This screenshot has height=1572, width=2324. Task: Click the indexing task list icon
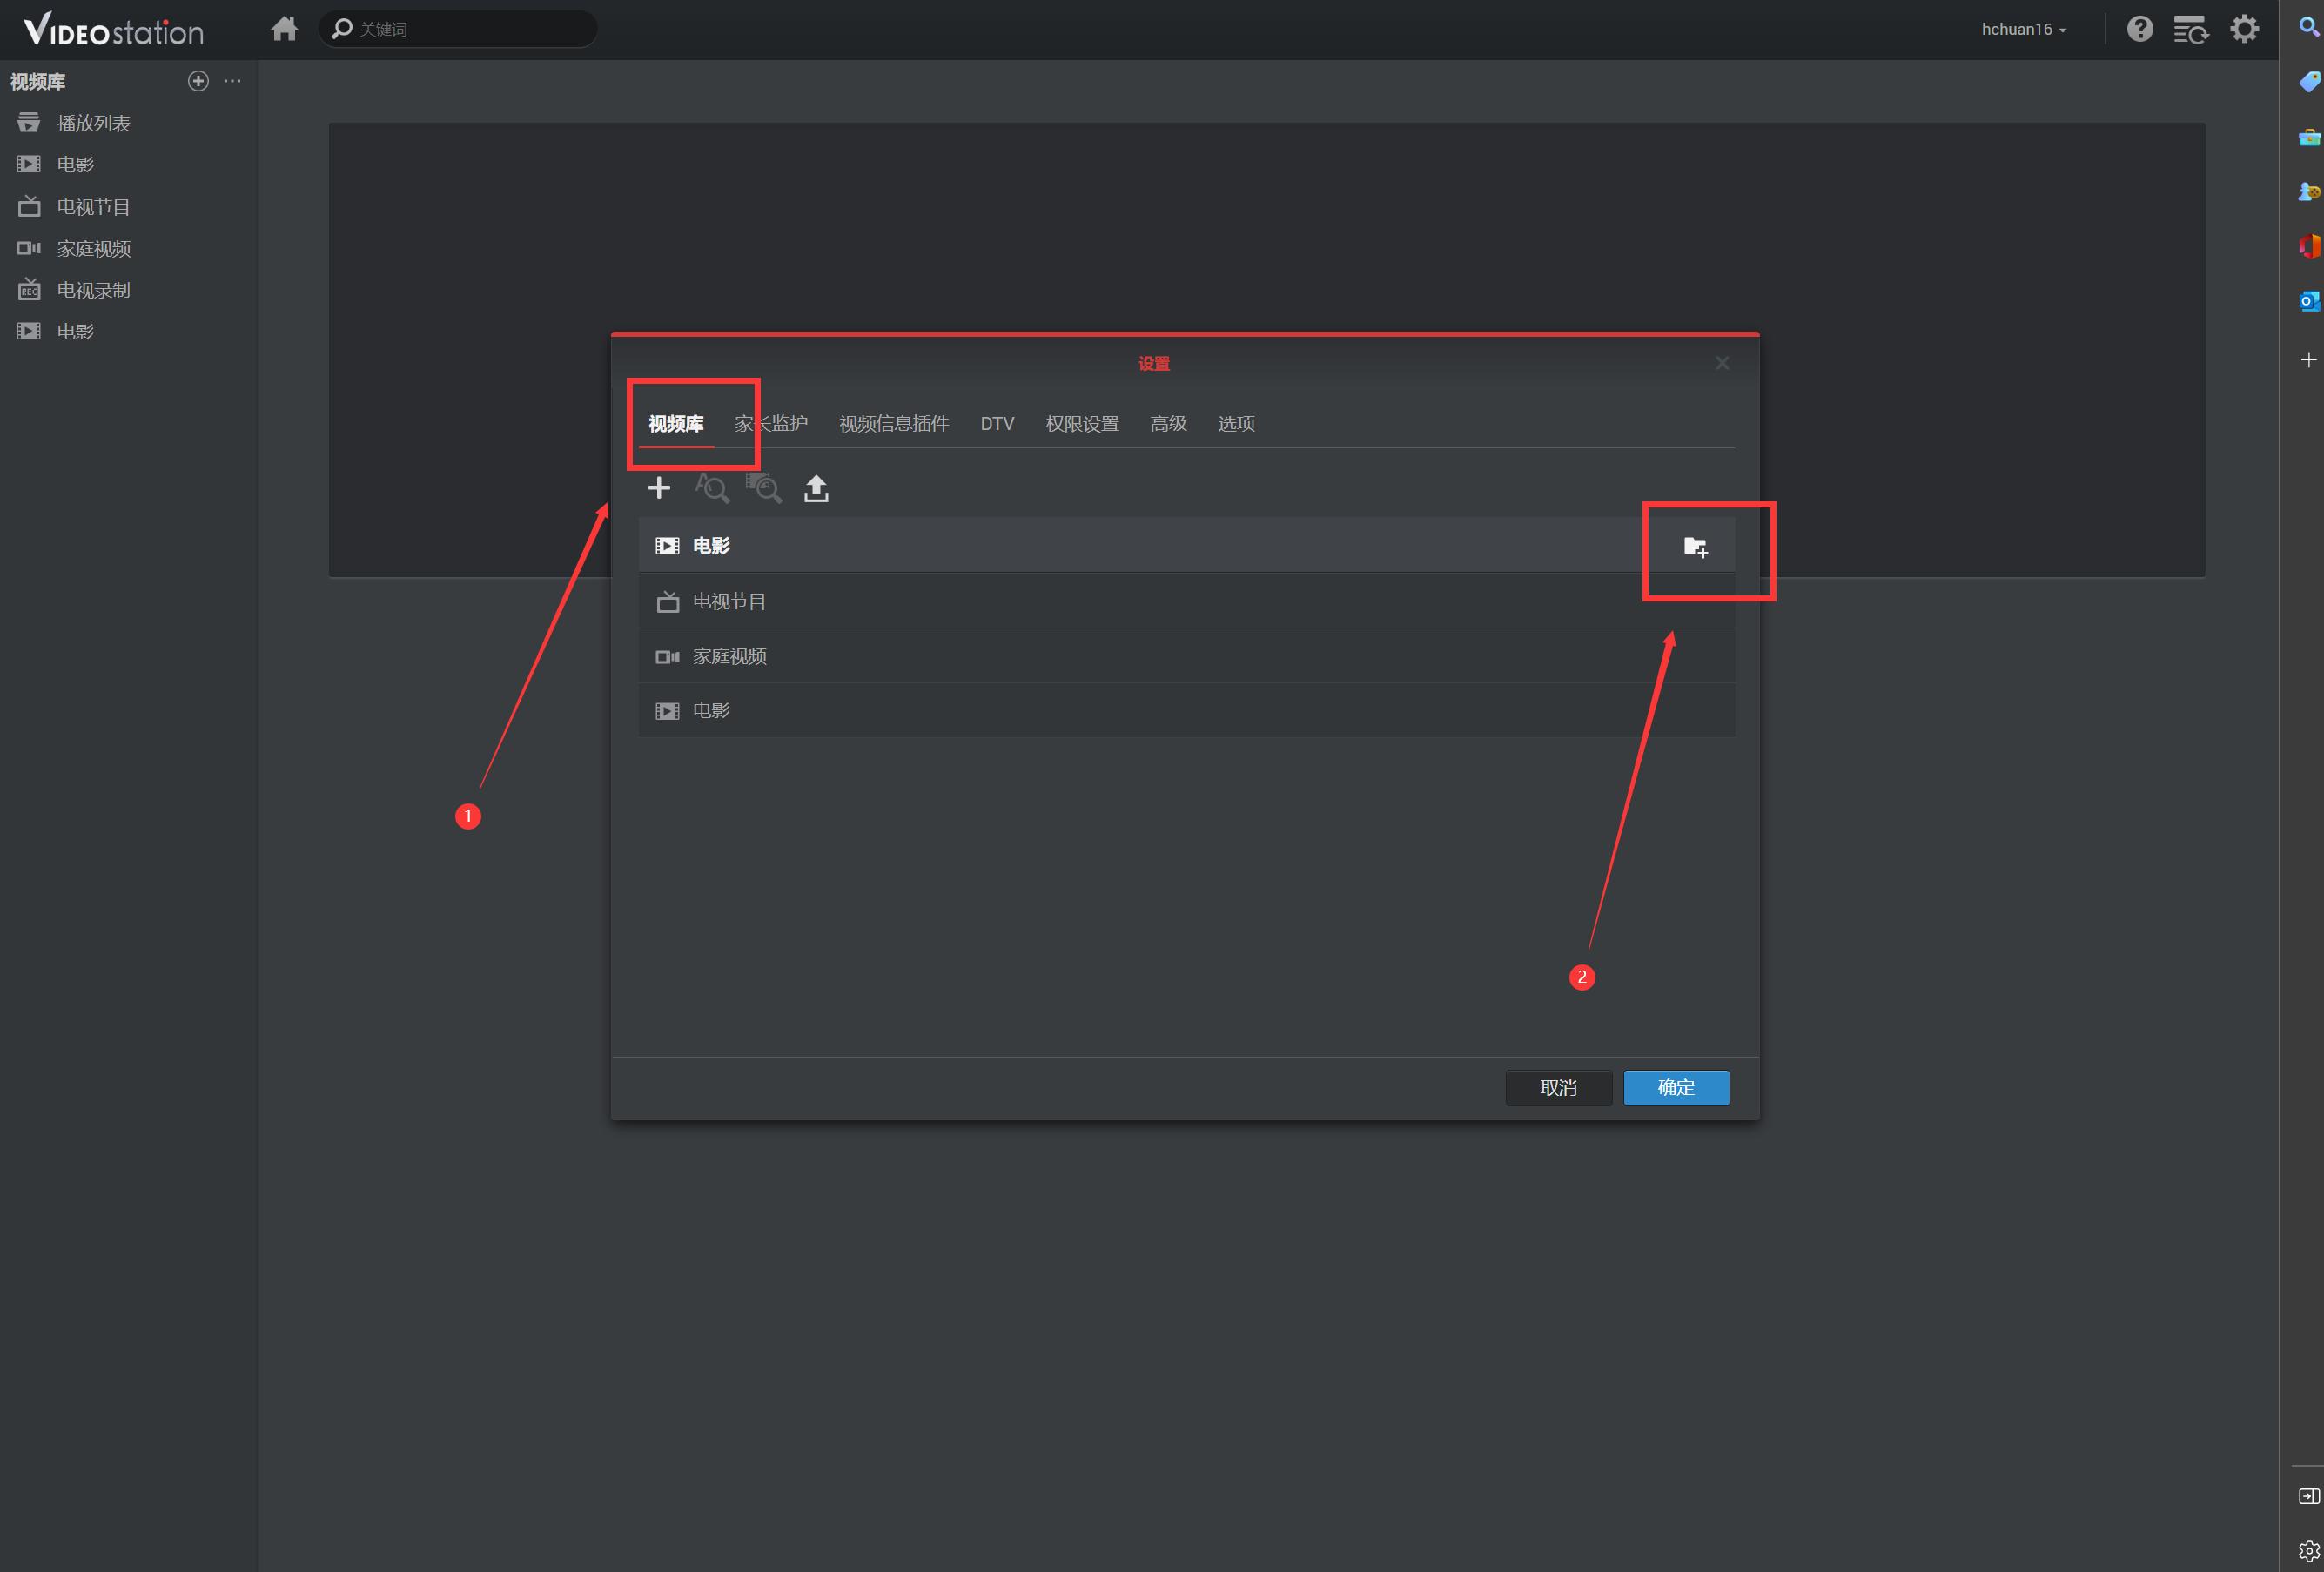pyautogui.click(x=2190, y=29)
